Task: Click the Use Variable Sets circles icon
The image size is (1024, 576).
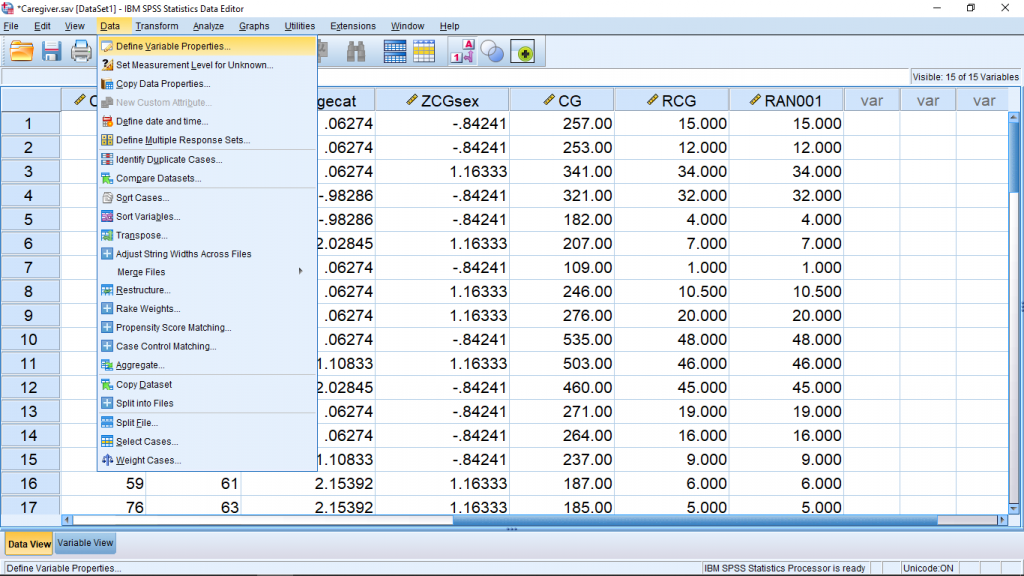Action: coord(492,51)
